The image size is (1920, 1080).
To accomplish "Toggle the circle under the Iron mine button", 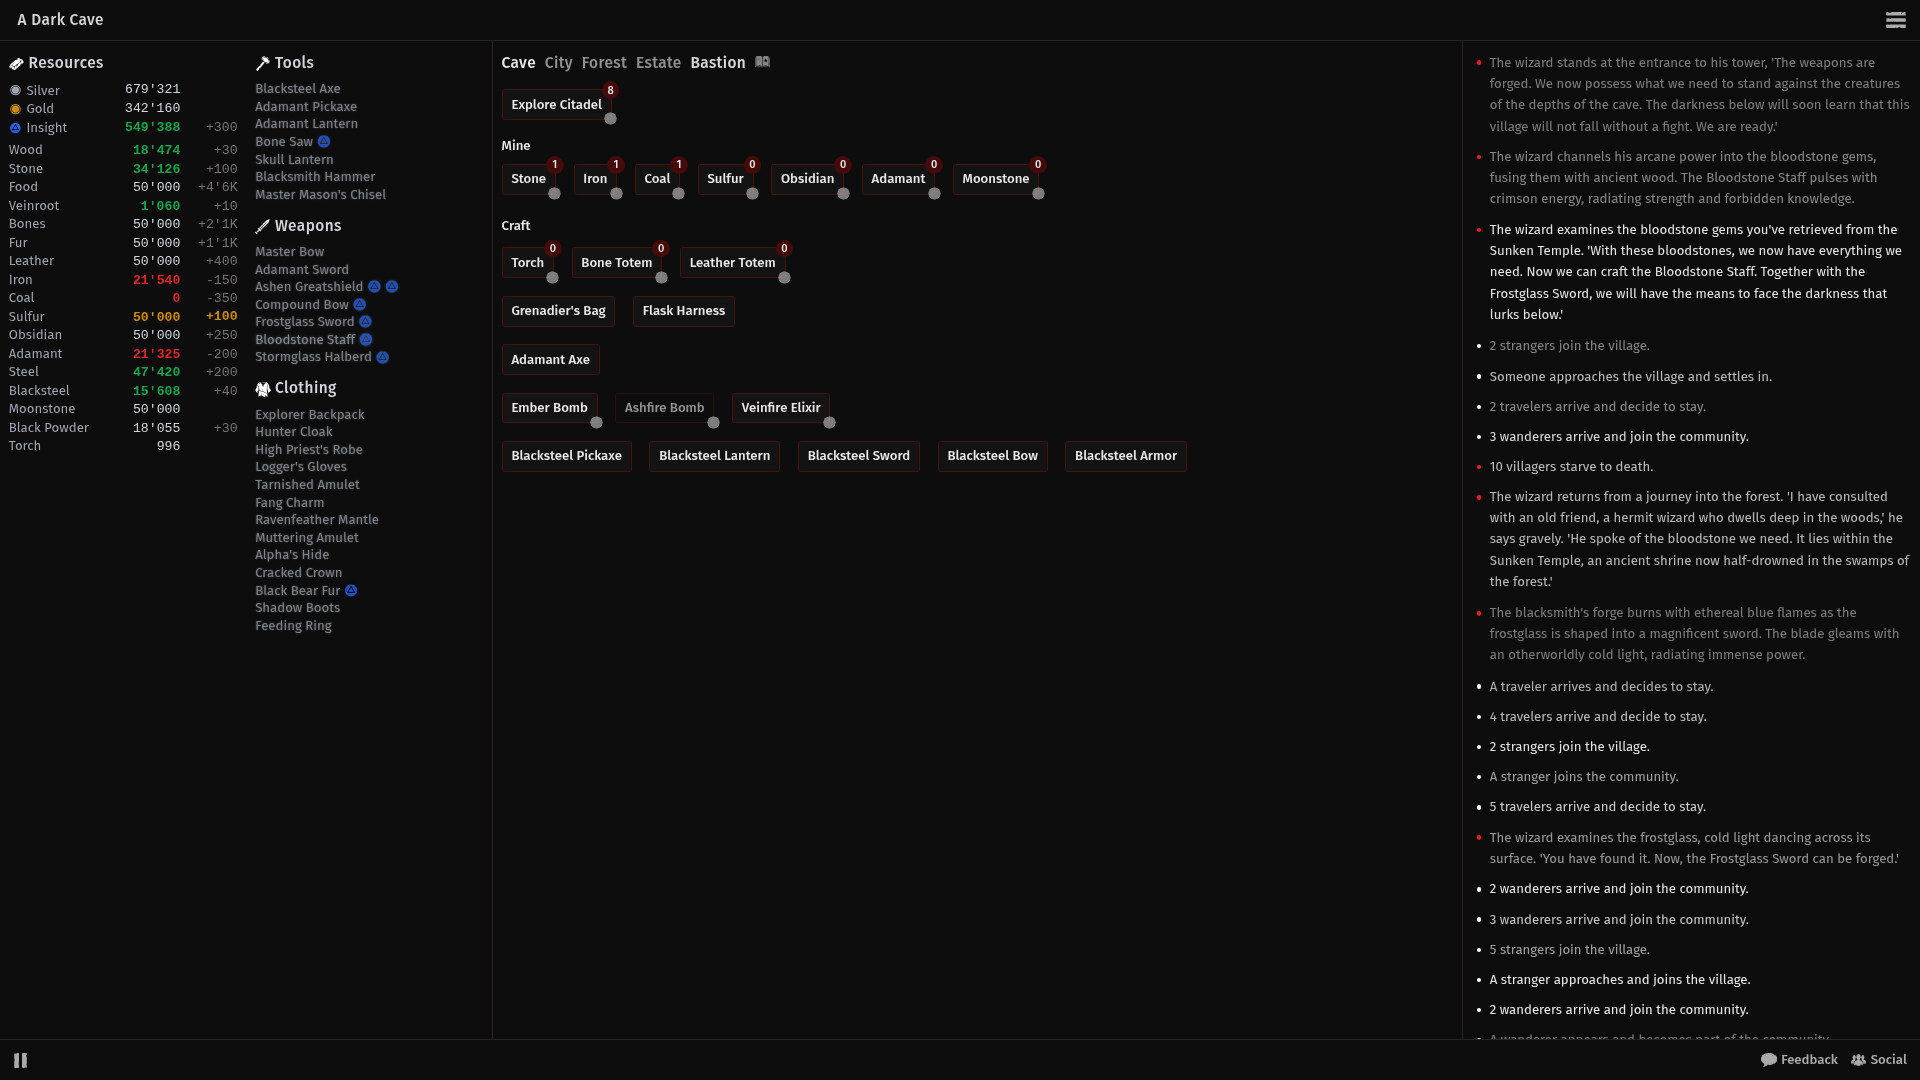I will click(x=616, y=194).
